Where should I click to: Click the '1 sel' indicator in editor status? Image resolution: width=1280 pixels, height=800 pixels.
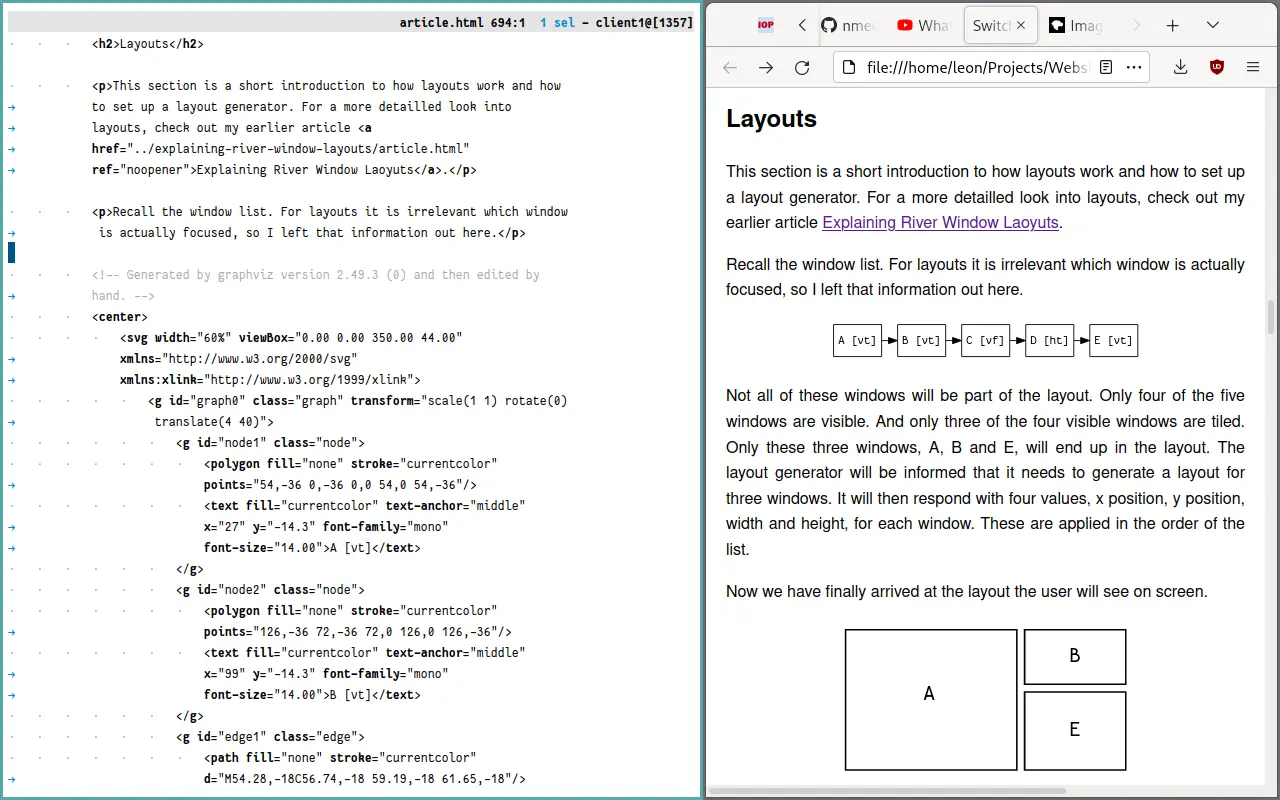click(557, 22)
